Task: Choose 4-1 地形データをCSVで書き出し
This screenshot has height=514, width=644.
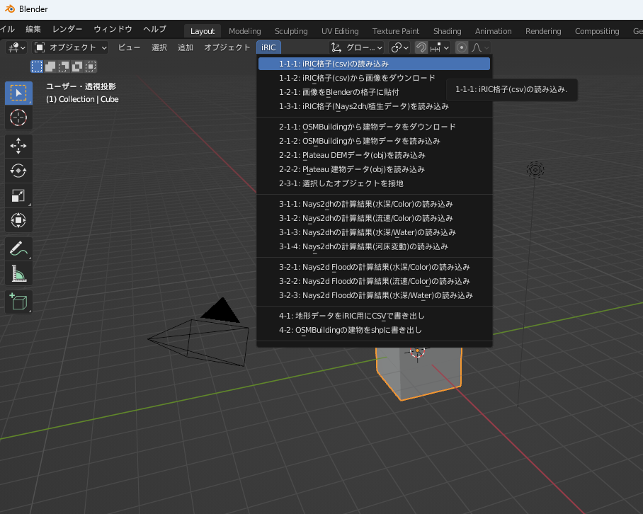Action: pyautogui.click(x=374, y=316)
